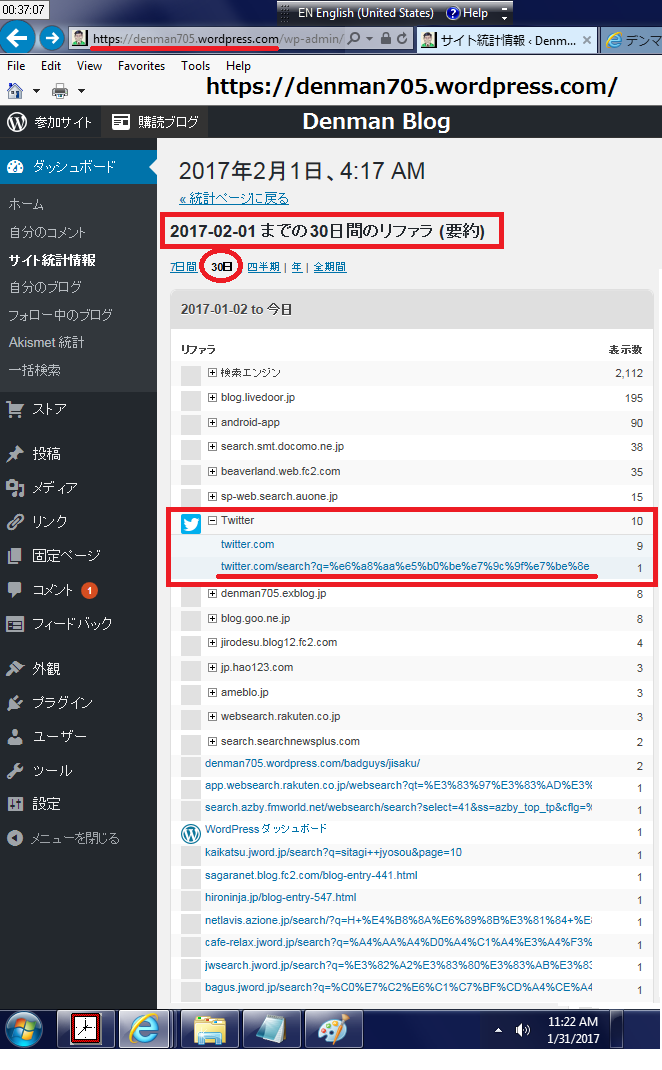662x1070 pixels.
Task: Go forward with the browser Forward arrow
Action: (x=52, y=38)
